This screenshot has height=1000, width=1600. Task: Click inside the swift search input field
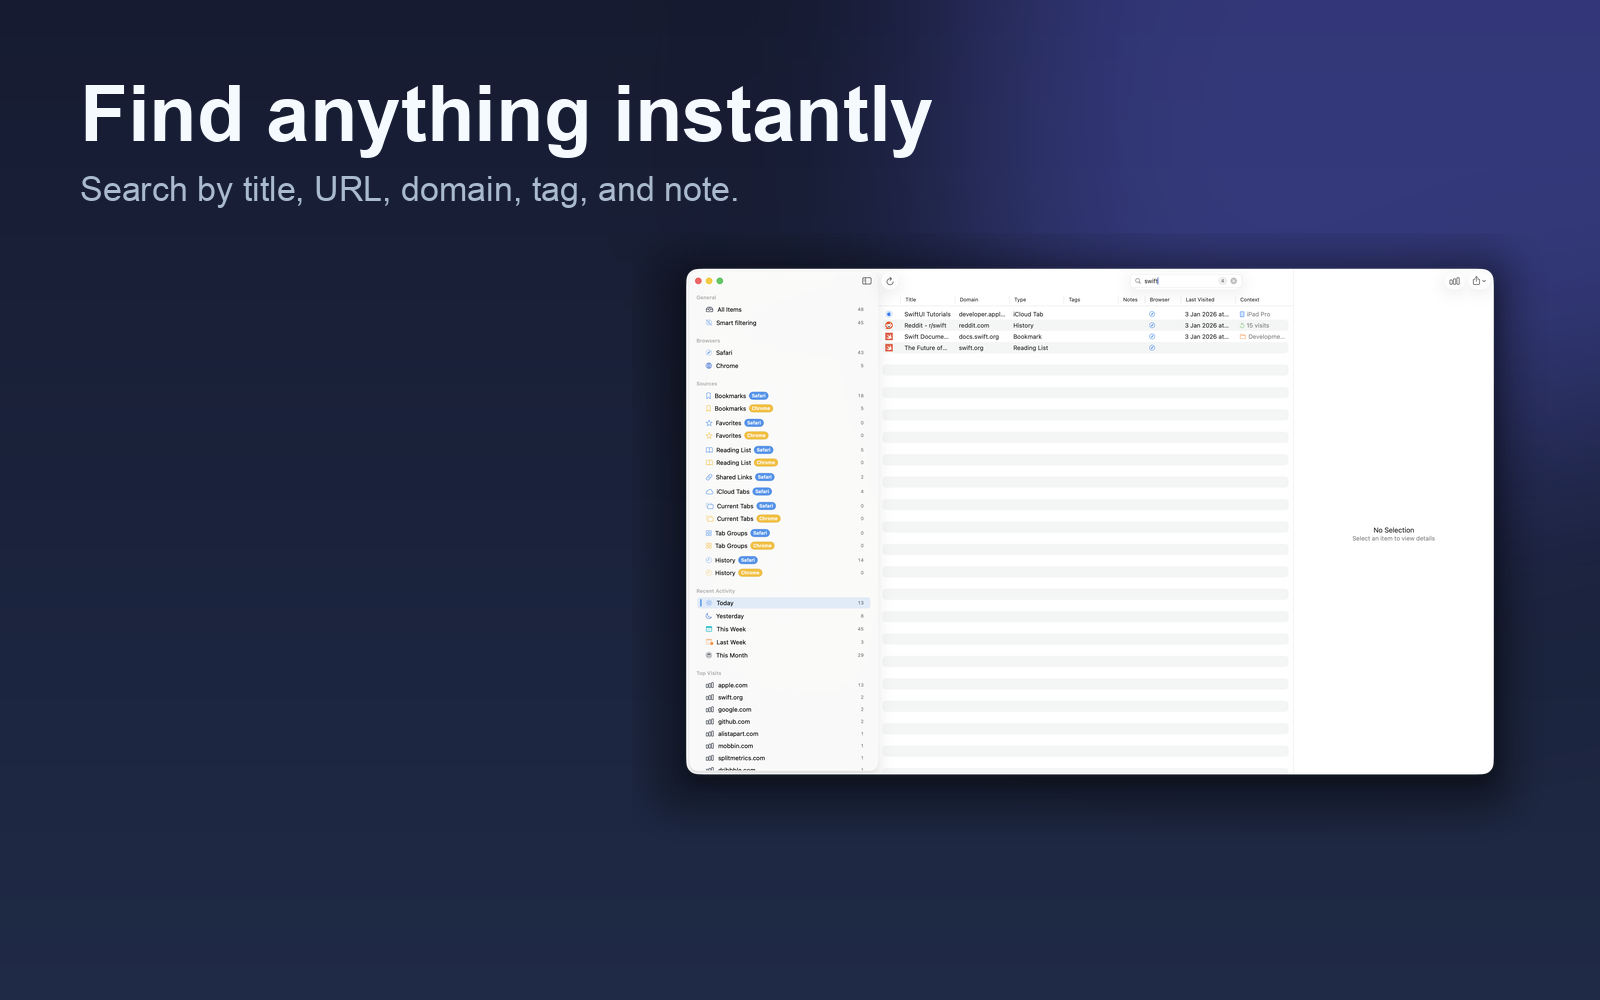1175,281
